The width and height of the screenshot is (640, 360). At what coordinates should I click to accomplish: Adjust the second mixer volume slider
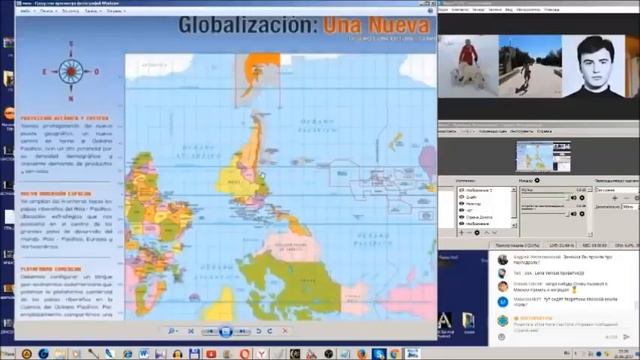click(545, 213)
